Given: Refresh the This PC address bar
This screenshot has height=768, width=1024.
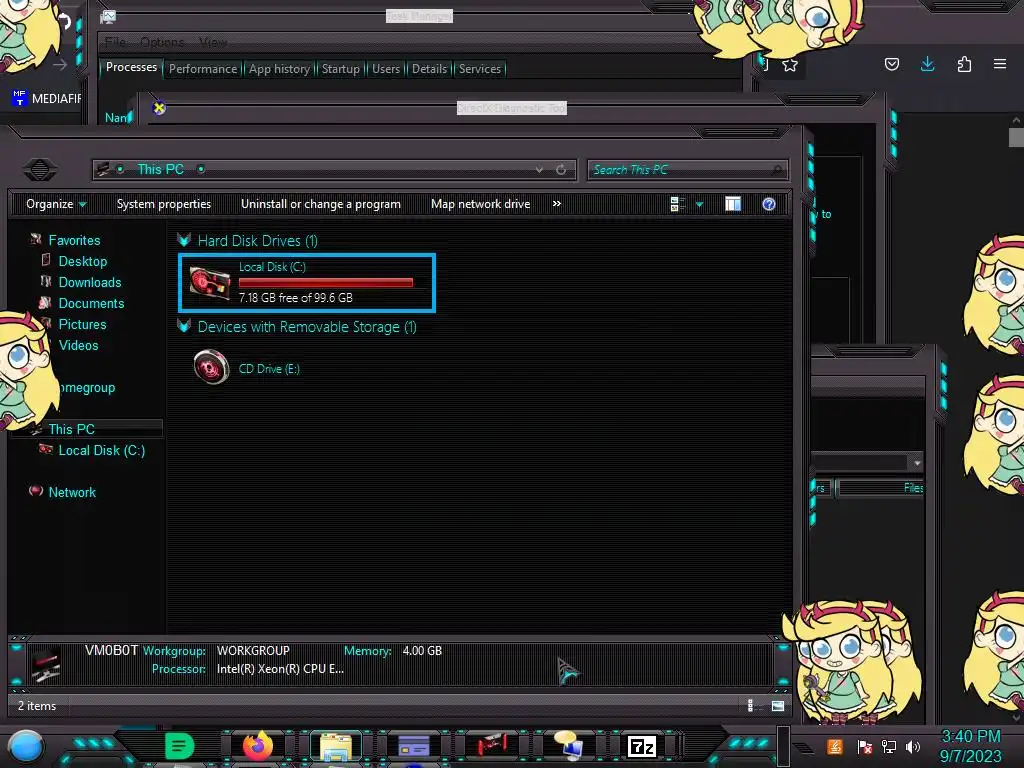Looking at the screenshot, I should click(x=561, y=170).
